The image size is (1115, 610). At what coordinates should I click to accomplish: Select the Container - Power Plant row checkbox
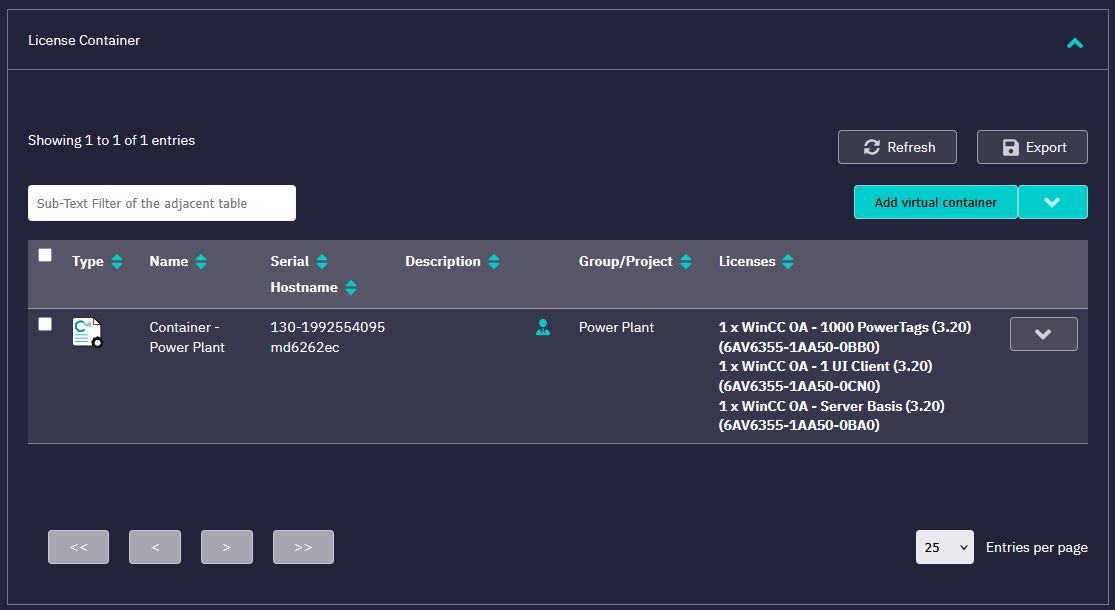point(45,324)
